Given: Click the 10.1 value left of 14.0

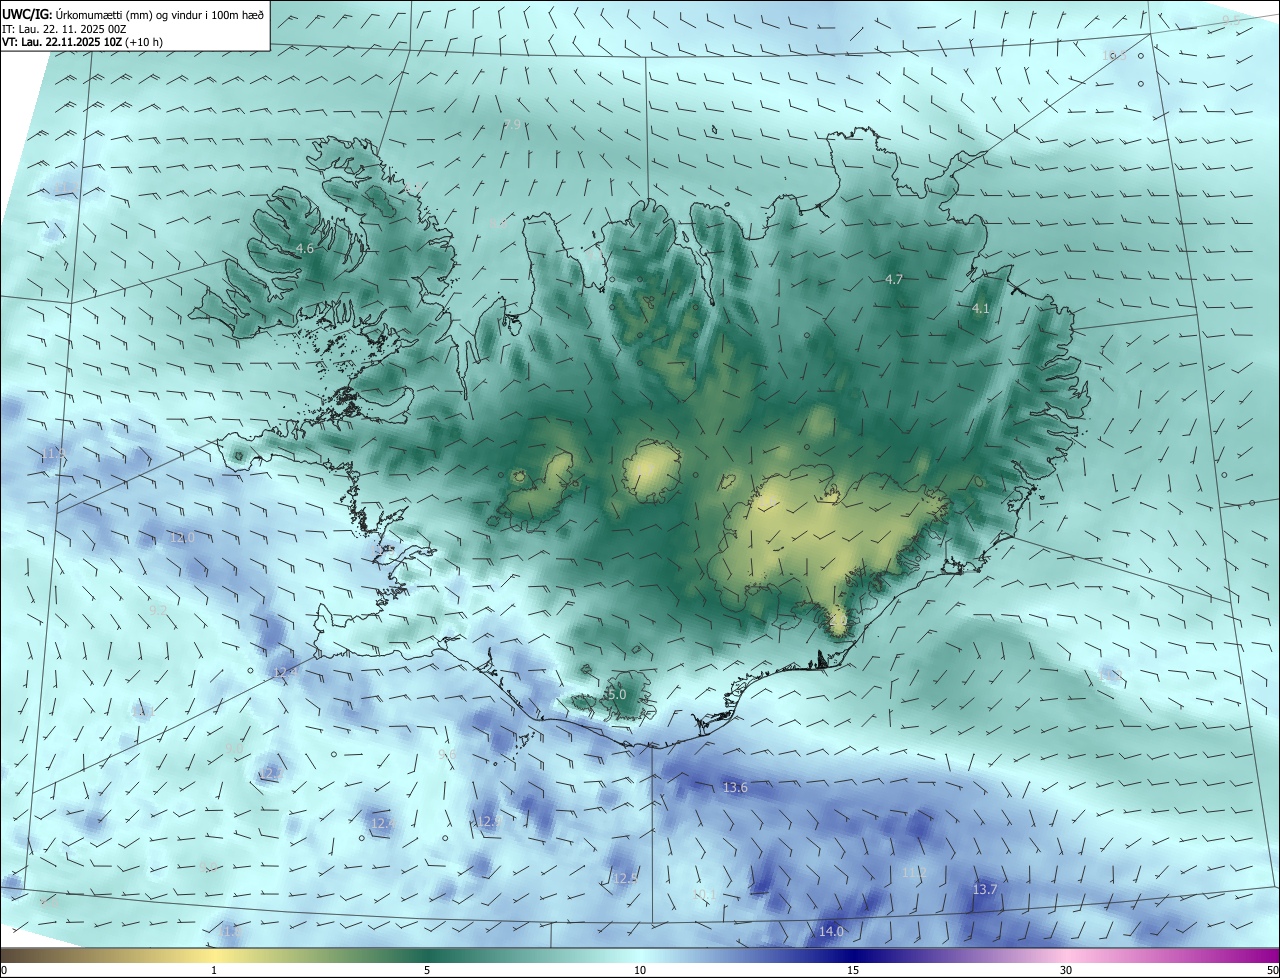Looking at the screenshot, I should pyautogui.click(x=703, y=894).
